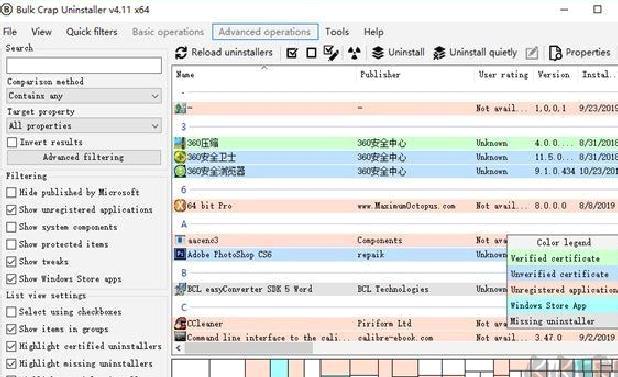
Task: Open the Quick filters menu
Action: point(91,32)
